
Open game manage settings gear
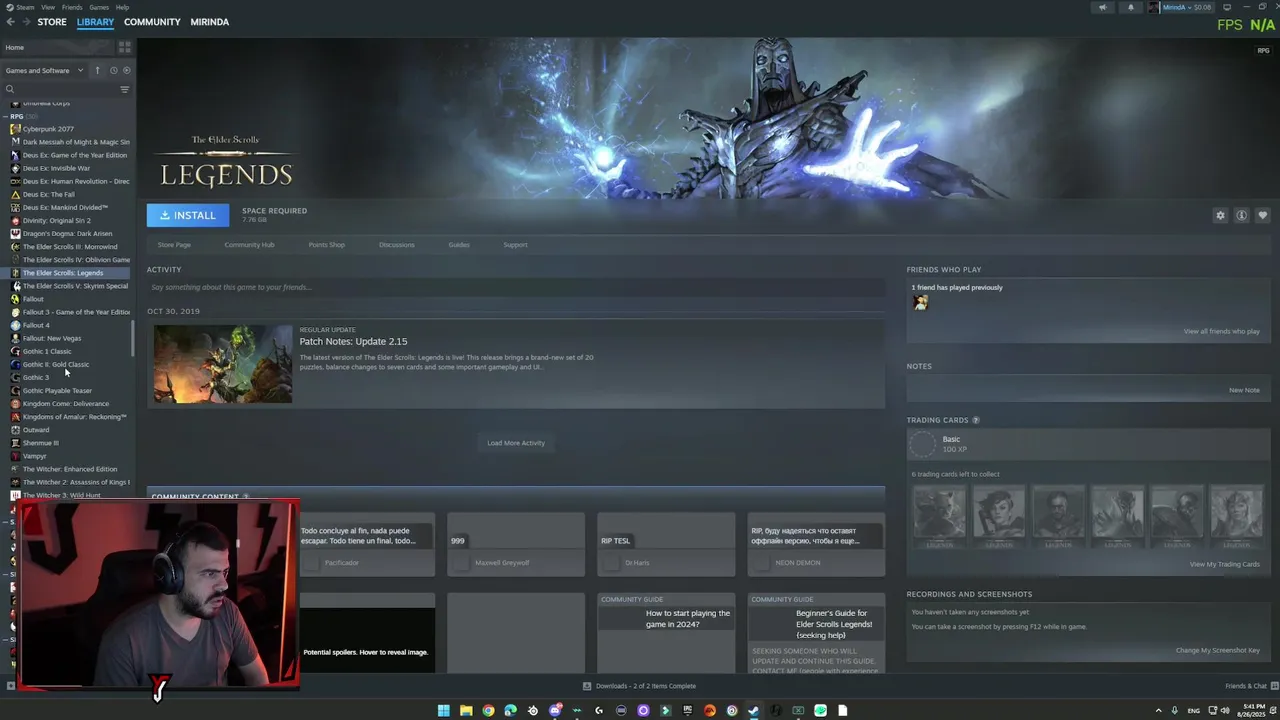pyautogui.click(x=1220, y=215)
